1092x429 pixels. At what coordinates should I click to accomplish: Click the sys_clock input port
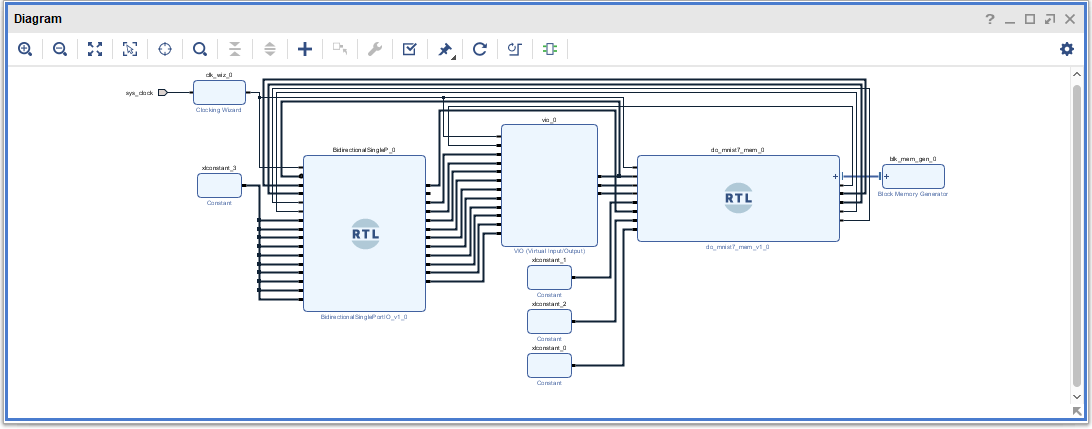click(x=163, y=93)
